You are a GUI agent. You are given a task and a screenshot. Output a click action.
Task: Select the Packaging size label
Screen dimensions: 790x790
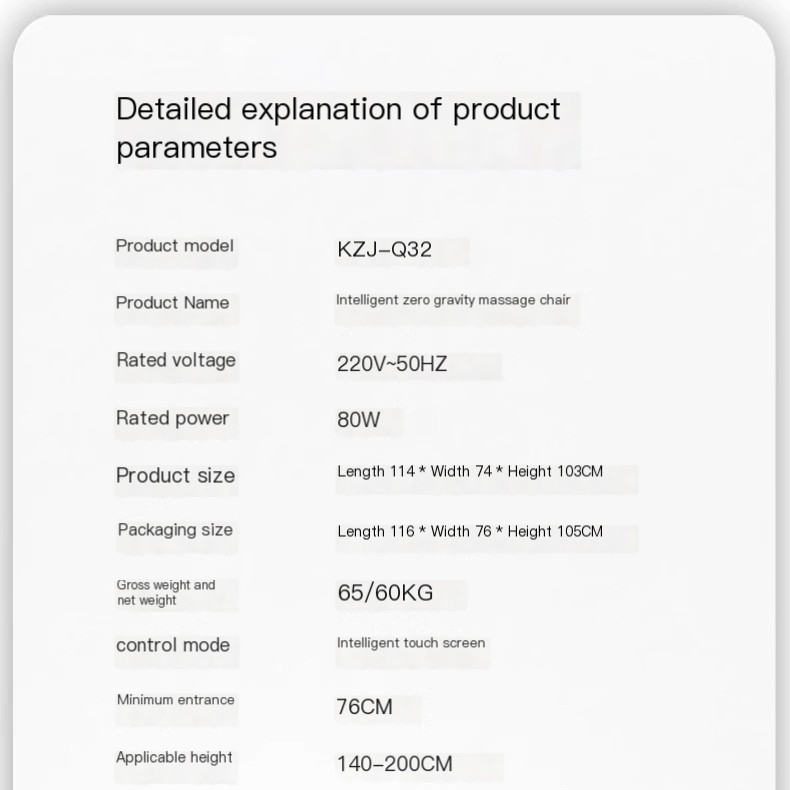(x=175, y=530)
